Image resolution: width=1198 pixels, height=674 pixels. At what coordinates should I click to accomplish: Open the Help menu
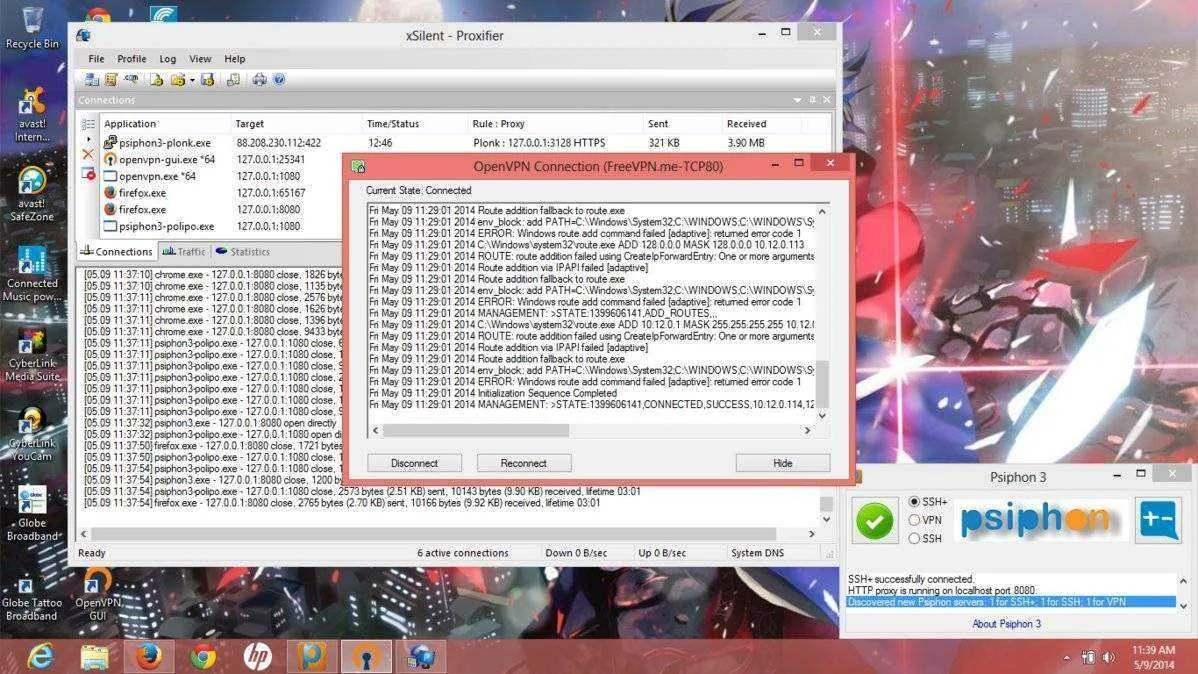[x=235, y=59]
